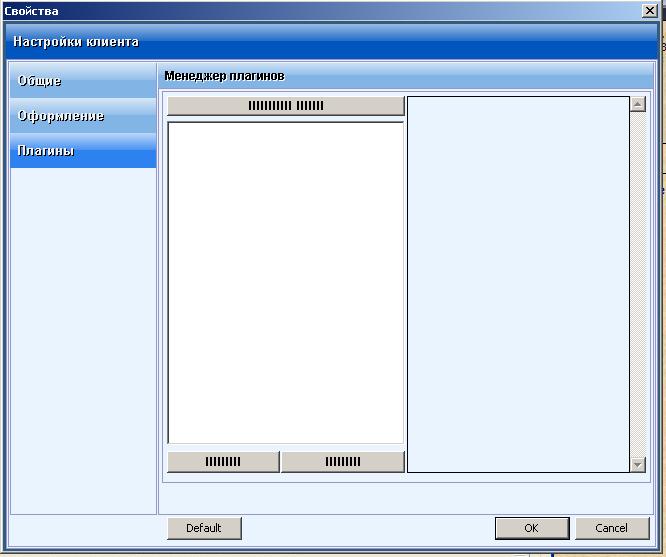Click the vertical scrollbar track of plugin panel
This screenshot has height=557, width=666.
pyautogui.click(x=638, y=285)
